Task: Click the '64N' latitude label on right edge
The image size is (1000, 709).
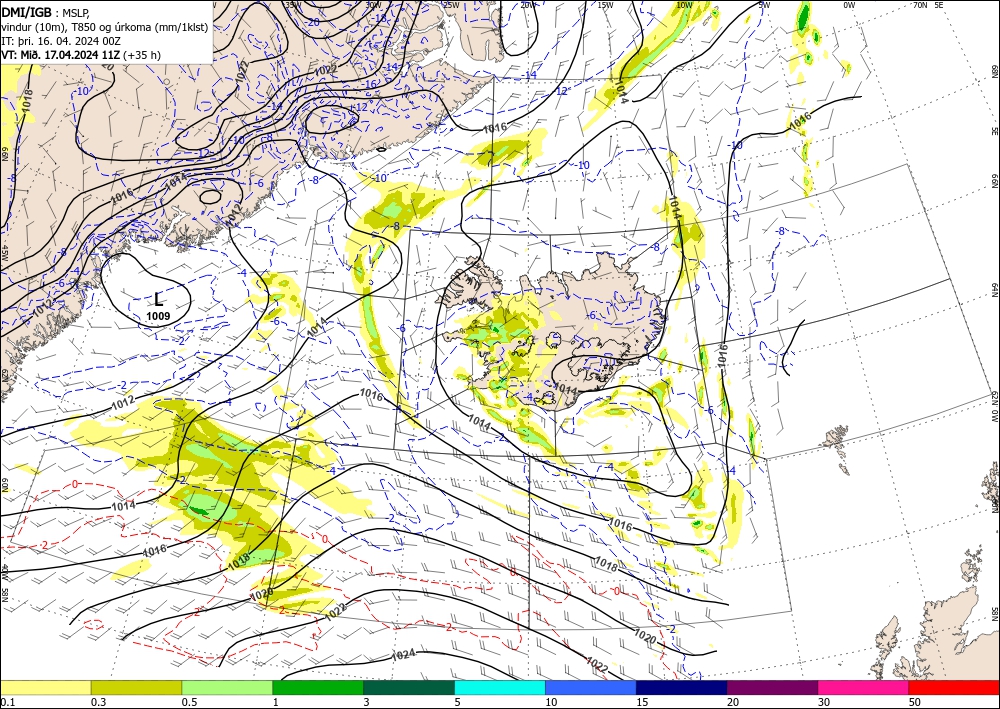Action: click(x=994, y=291)
